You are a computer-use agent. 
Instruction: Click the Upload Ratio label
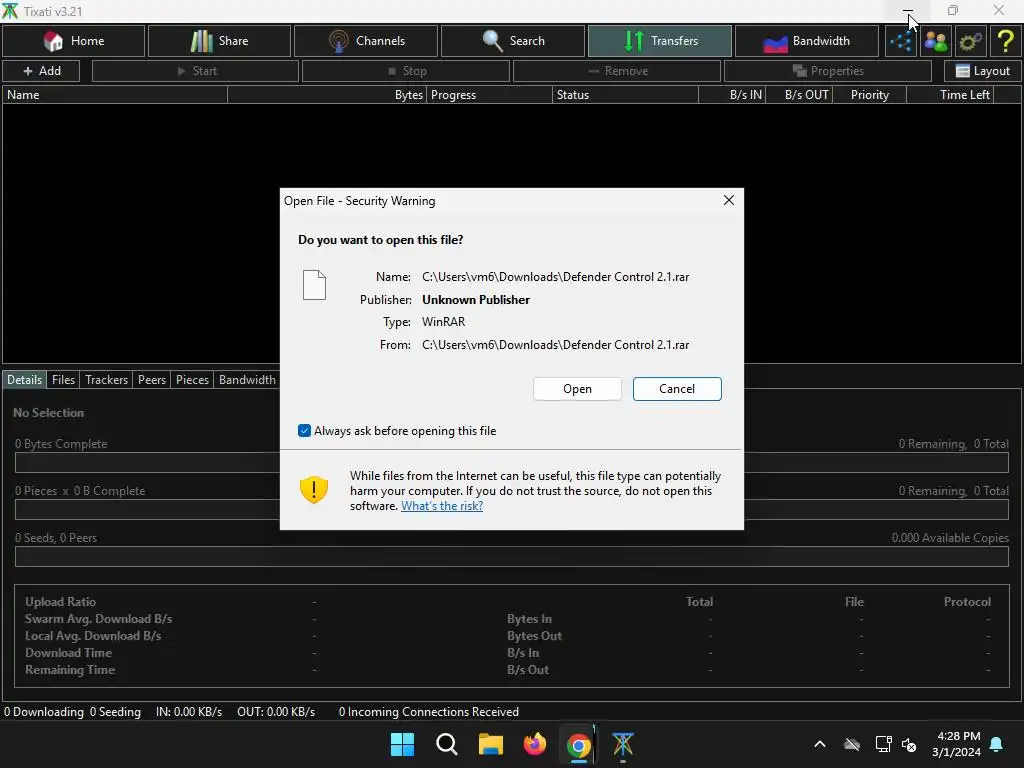click(x=60, y=601)
